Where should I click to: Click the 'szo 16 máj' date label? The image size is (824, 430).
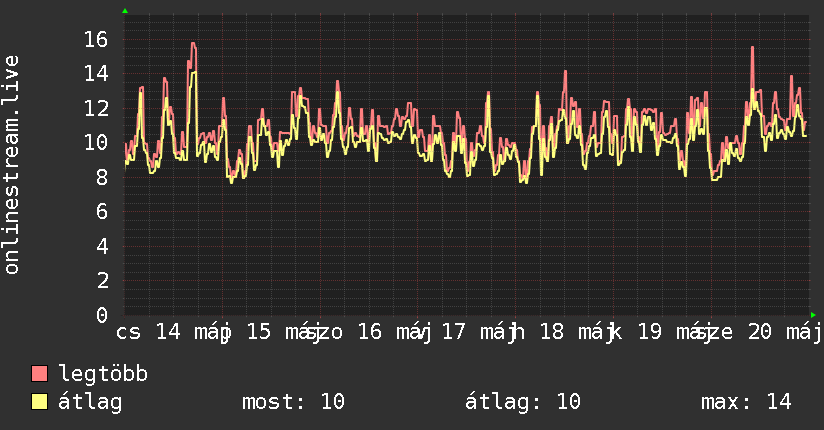click(x=368, y=332)
